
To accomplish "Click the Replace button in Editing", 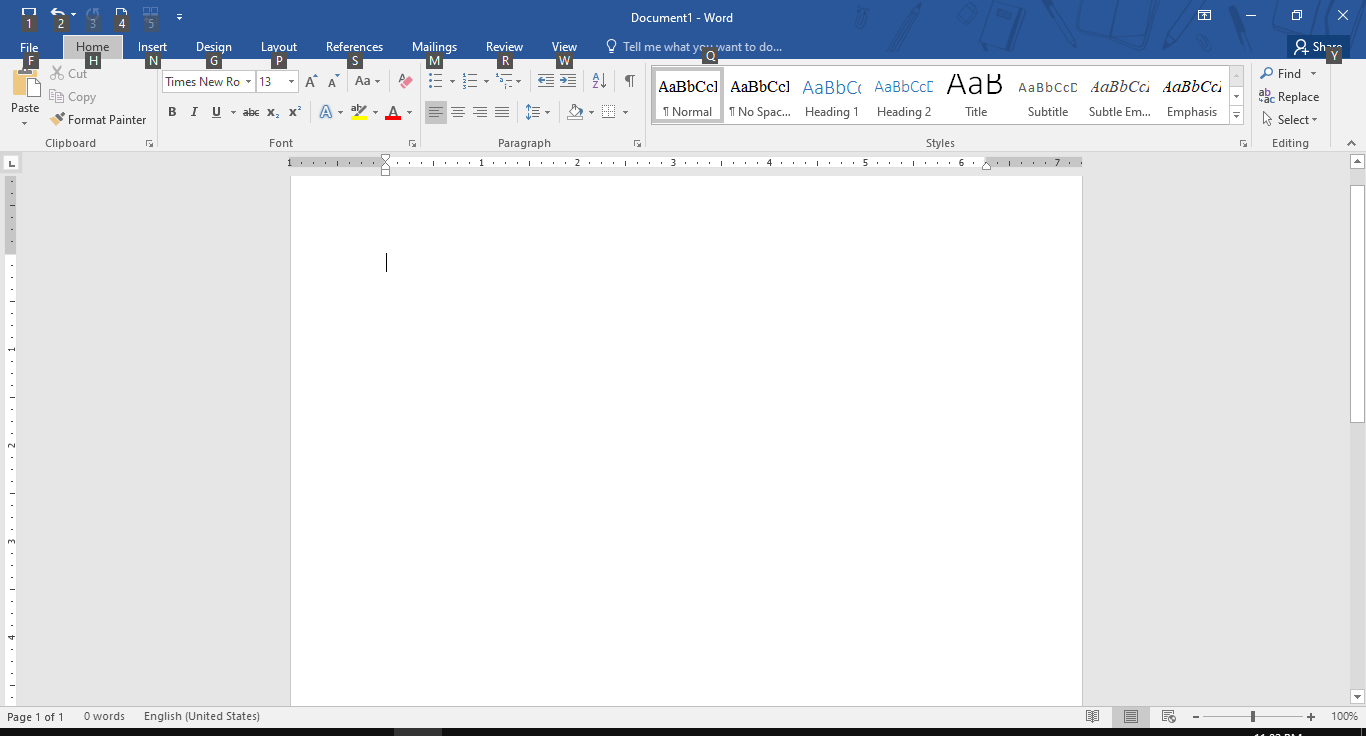I will 1288,97.
